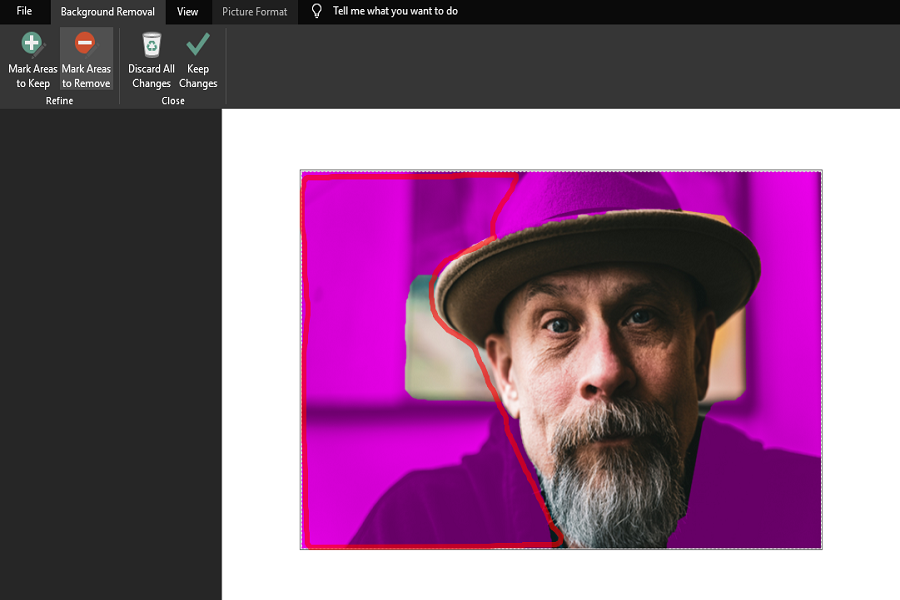Click the green plus pencil Keep icon
Image resolution: width=900 pixels, height=600 pixels.
tap(31, 42)
